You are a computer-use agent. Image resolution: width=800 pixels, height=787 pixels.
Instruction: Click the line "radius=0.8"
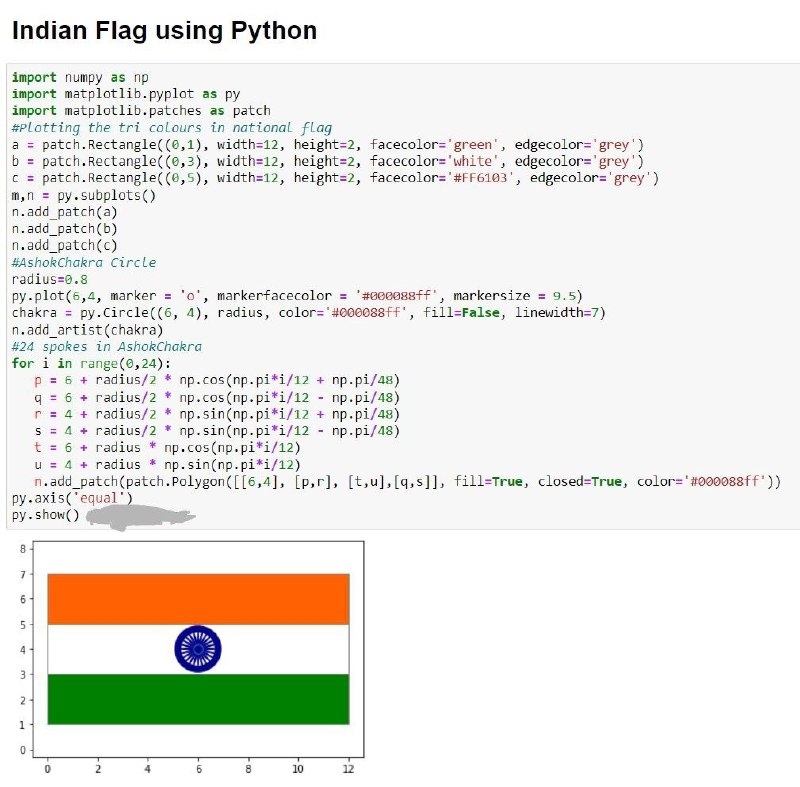click(49, 280)
